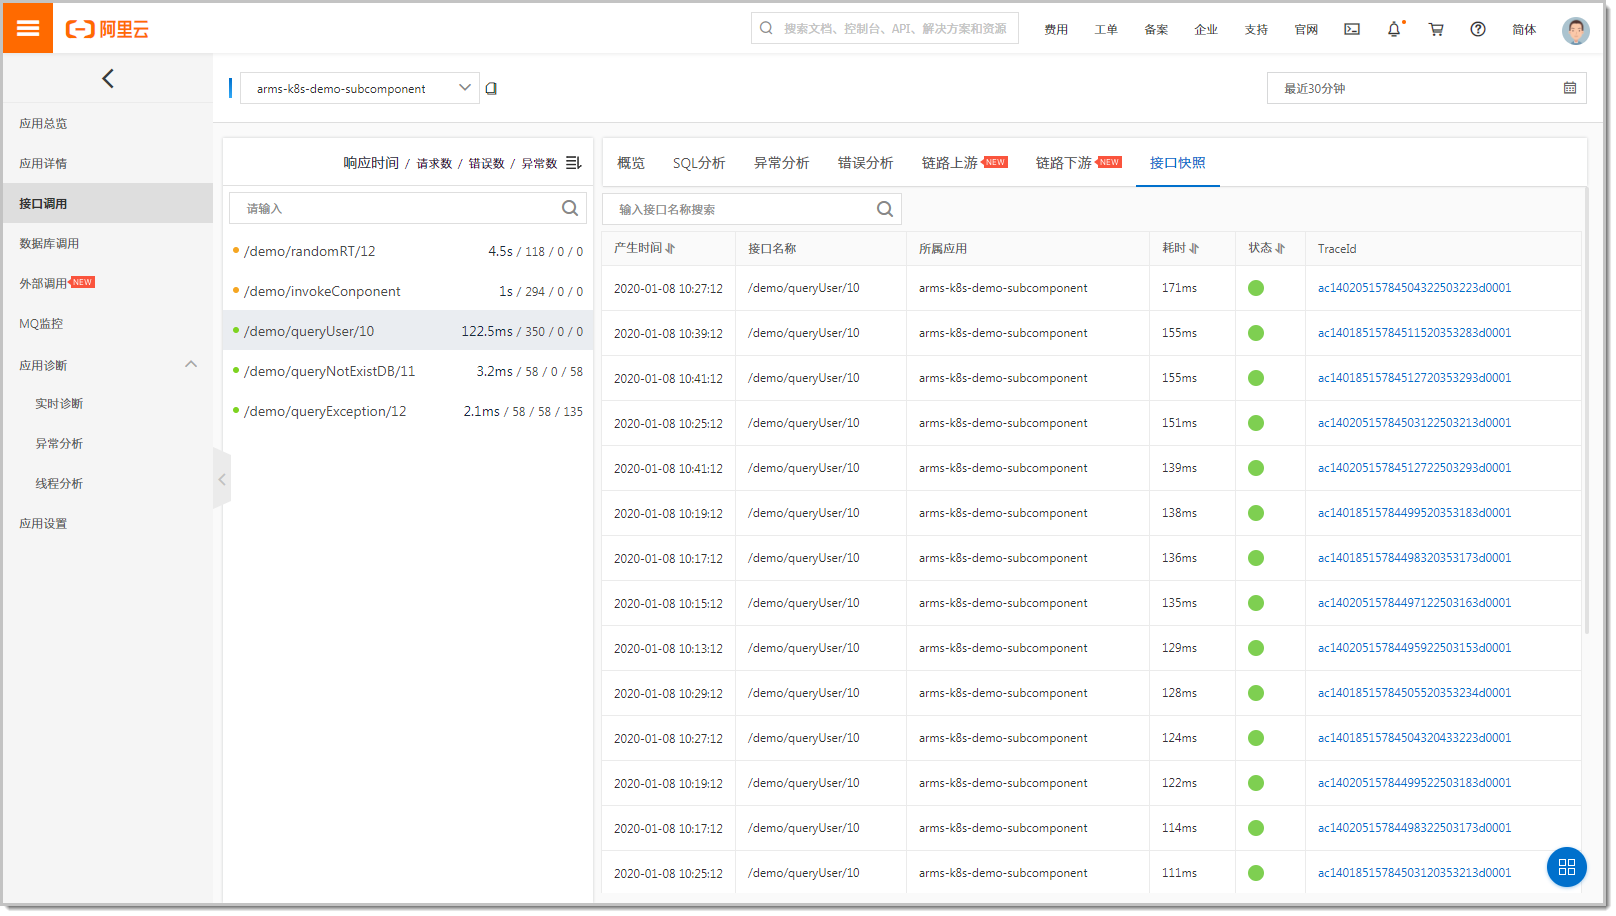The width and height of the screenshot is (1616, 916).
Task: Open the user avatar menu
Action: pos(1576,30)
